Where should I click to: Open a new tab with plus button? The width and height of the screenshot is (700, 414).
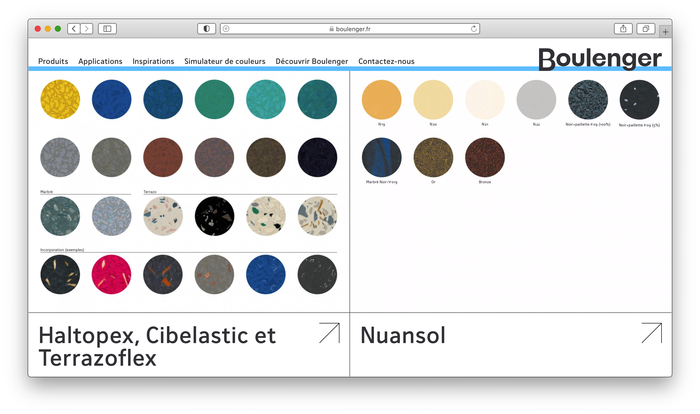coord(665,31)
